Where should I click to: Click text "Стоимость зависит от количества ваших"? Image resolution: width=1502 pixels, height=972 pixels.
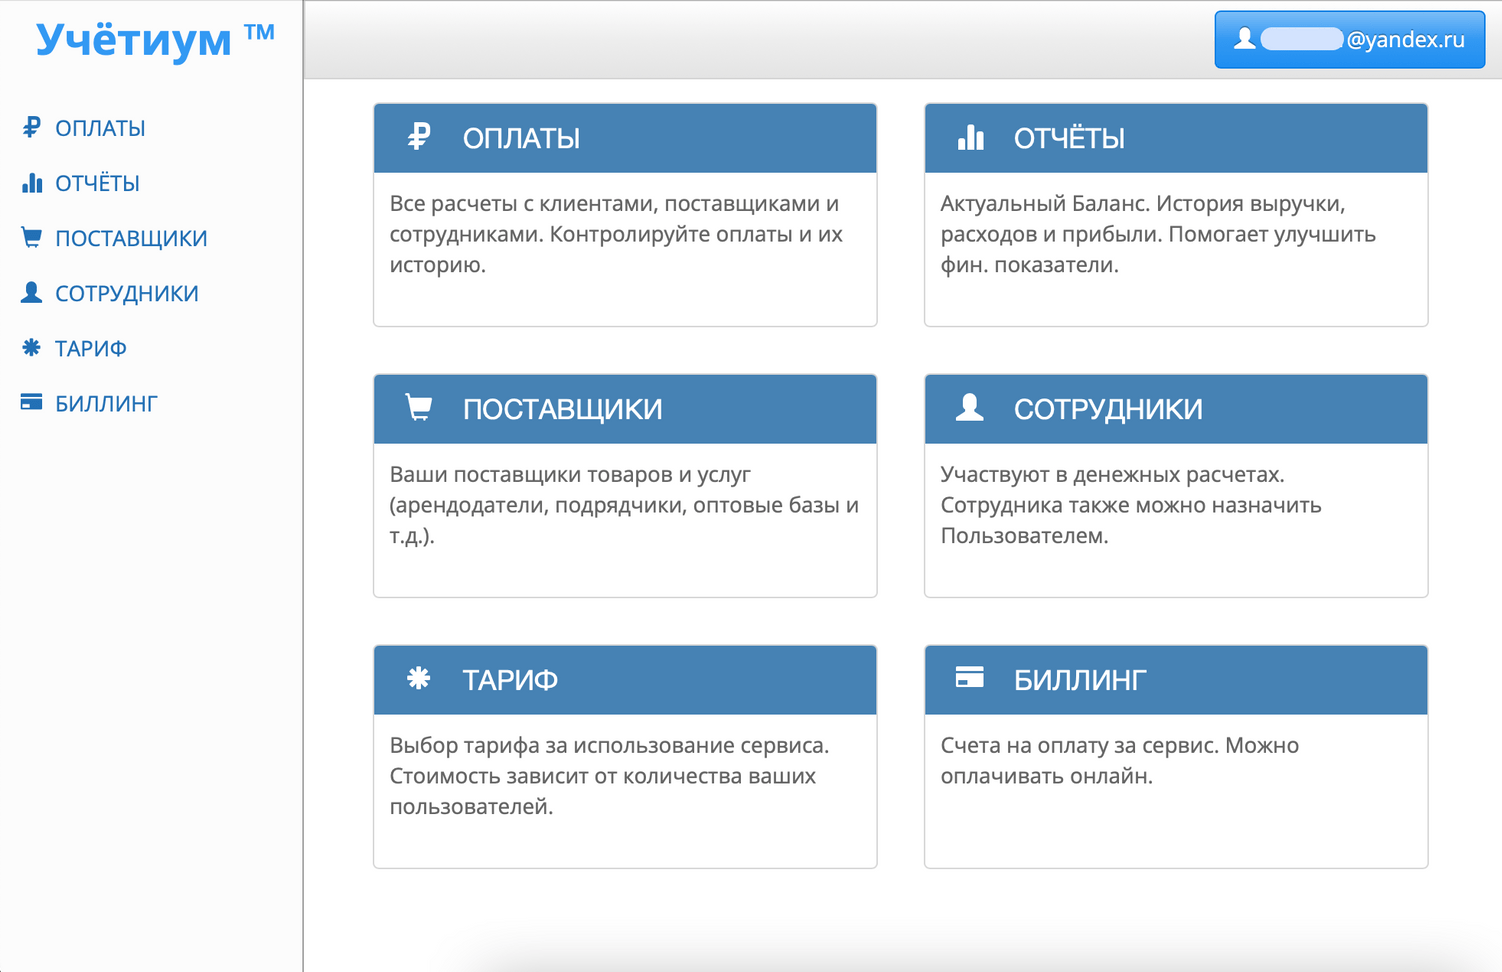(603, 777)
